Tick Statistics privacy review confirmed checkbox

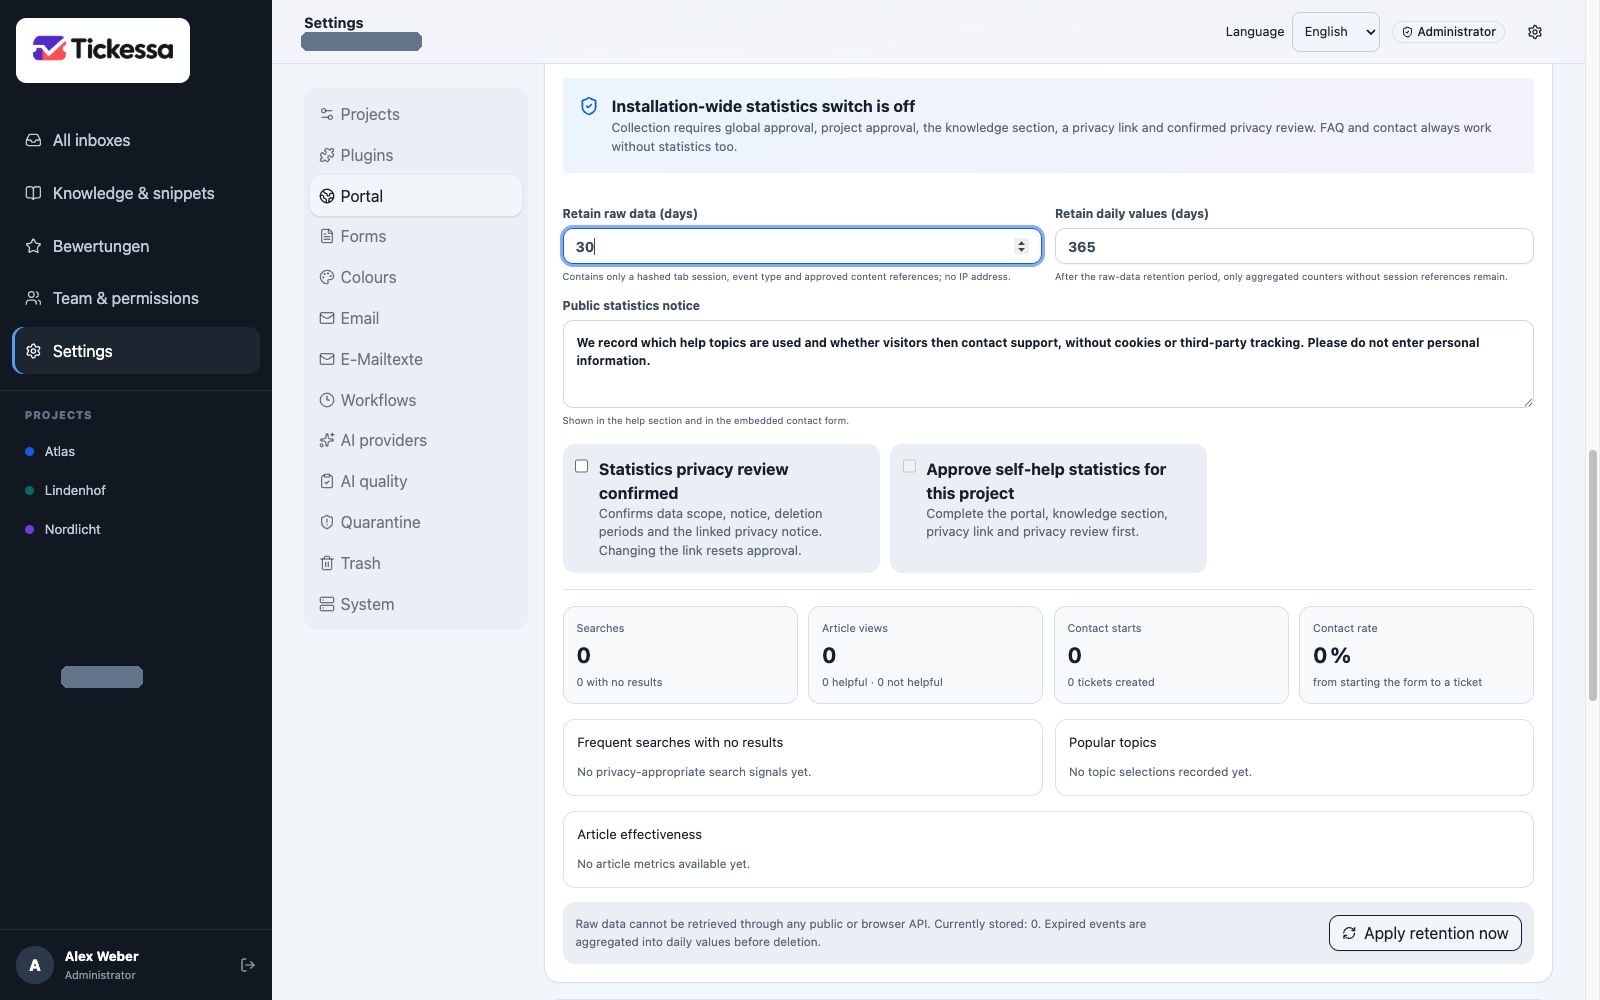click(x=581, y=466)
